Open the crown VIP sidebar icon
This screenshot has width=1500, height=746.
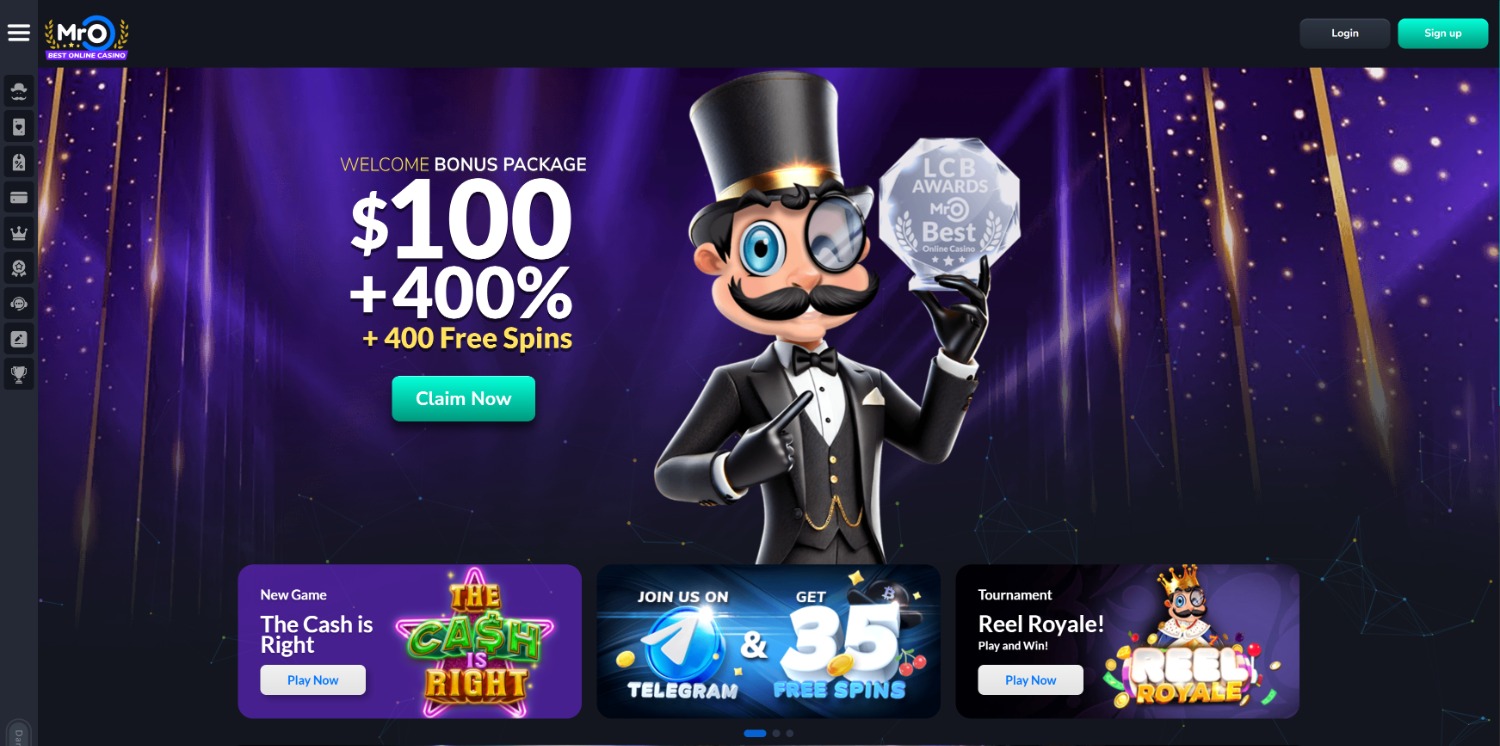click(19, 233)
